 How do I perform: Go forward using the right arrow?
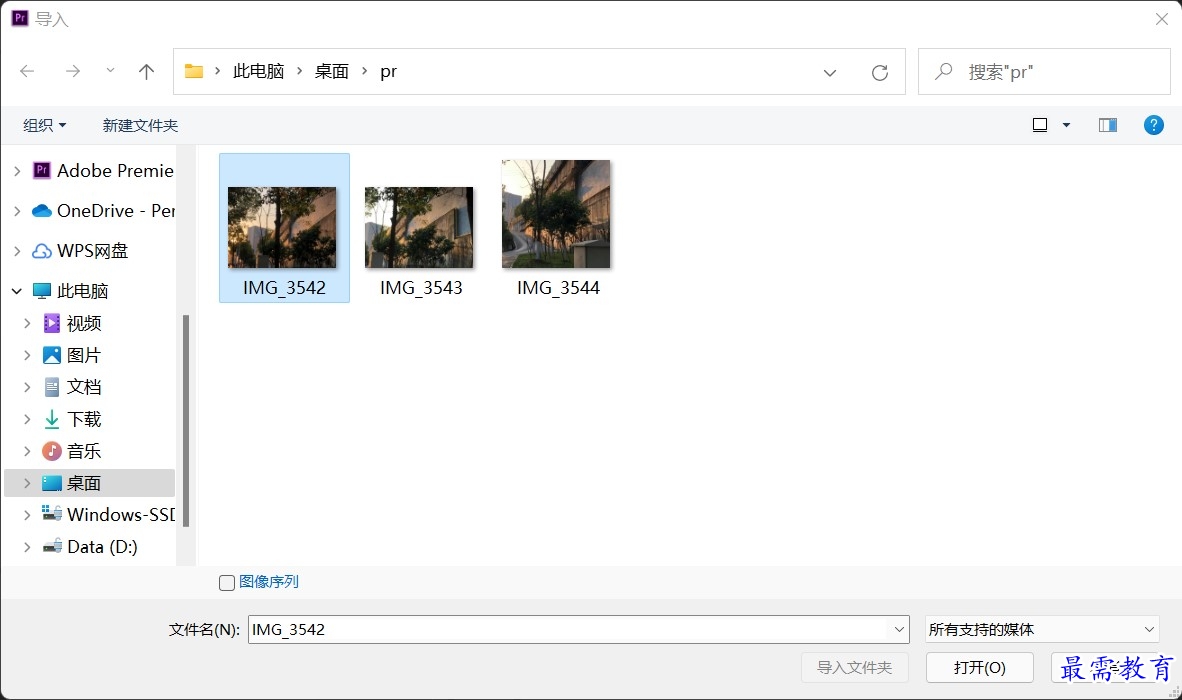pos(72,72)
